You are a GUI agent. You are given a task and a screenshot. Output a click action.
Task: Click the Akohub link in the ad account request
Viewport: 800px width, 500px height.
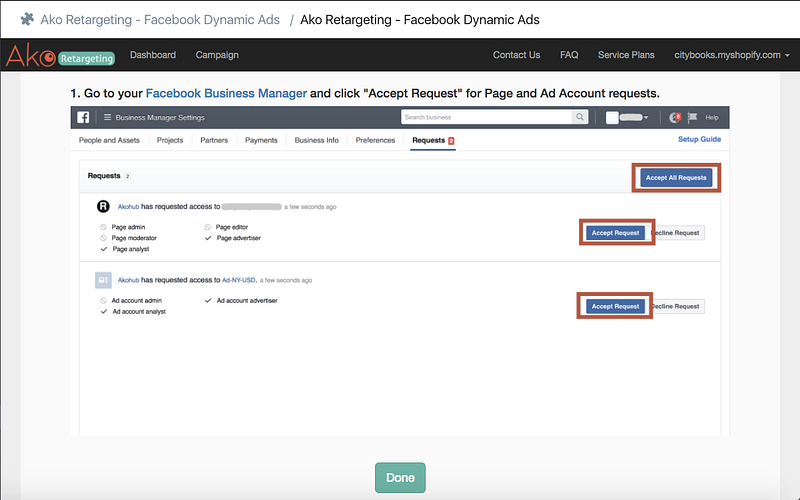(x=129, y=280)
